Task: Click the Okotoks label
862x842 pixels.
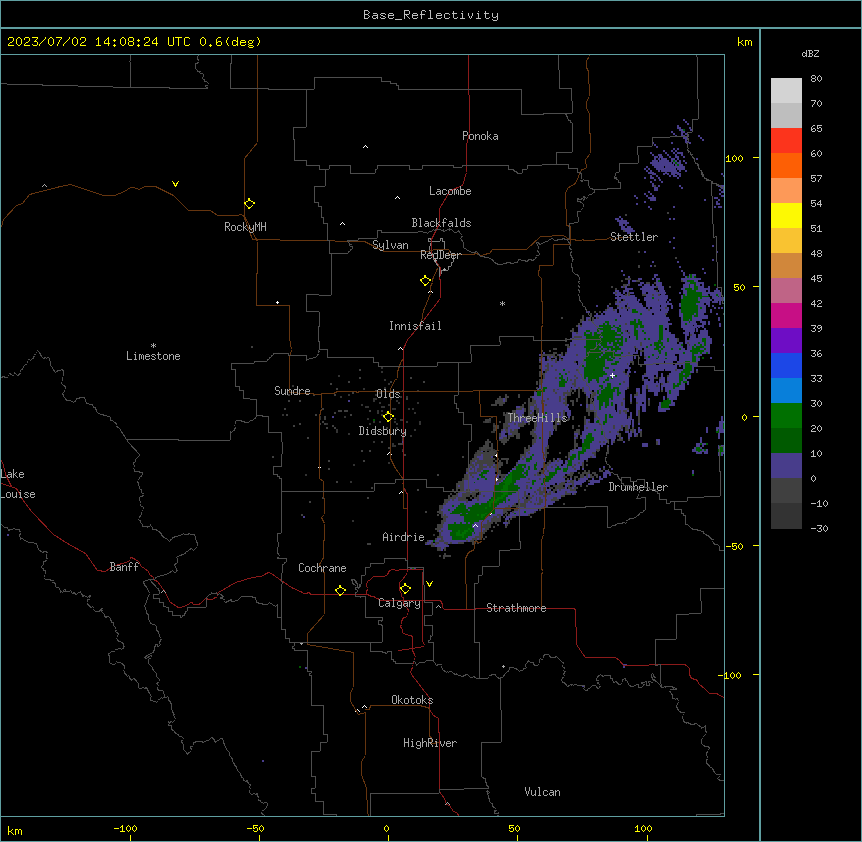Action: 412,700
